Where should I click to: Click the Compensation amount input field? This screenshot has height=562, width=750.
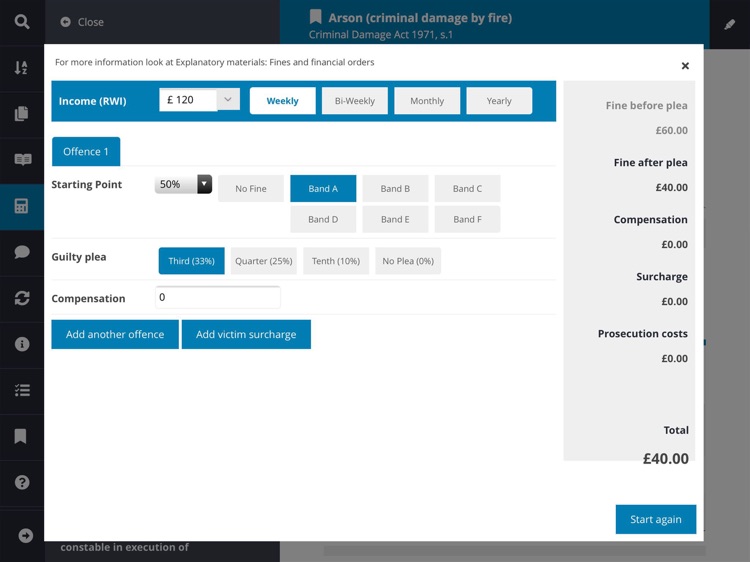point(218,297)
